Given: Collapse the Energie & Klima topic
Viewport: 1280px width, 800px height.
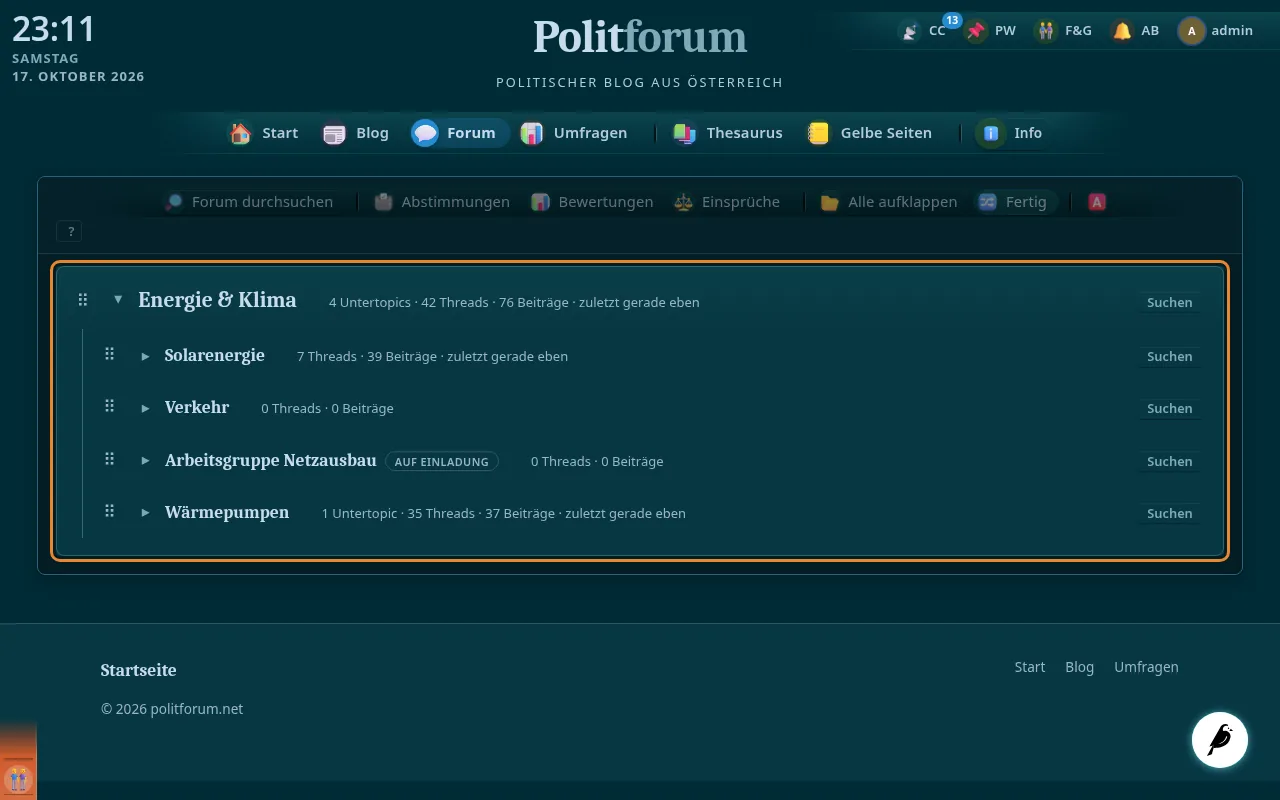Looking at the screenshot, I should point(118,299).
